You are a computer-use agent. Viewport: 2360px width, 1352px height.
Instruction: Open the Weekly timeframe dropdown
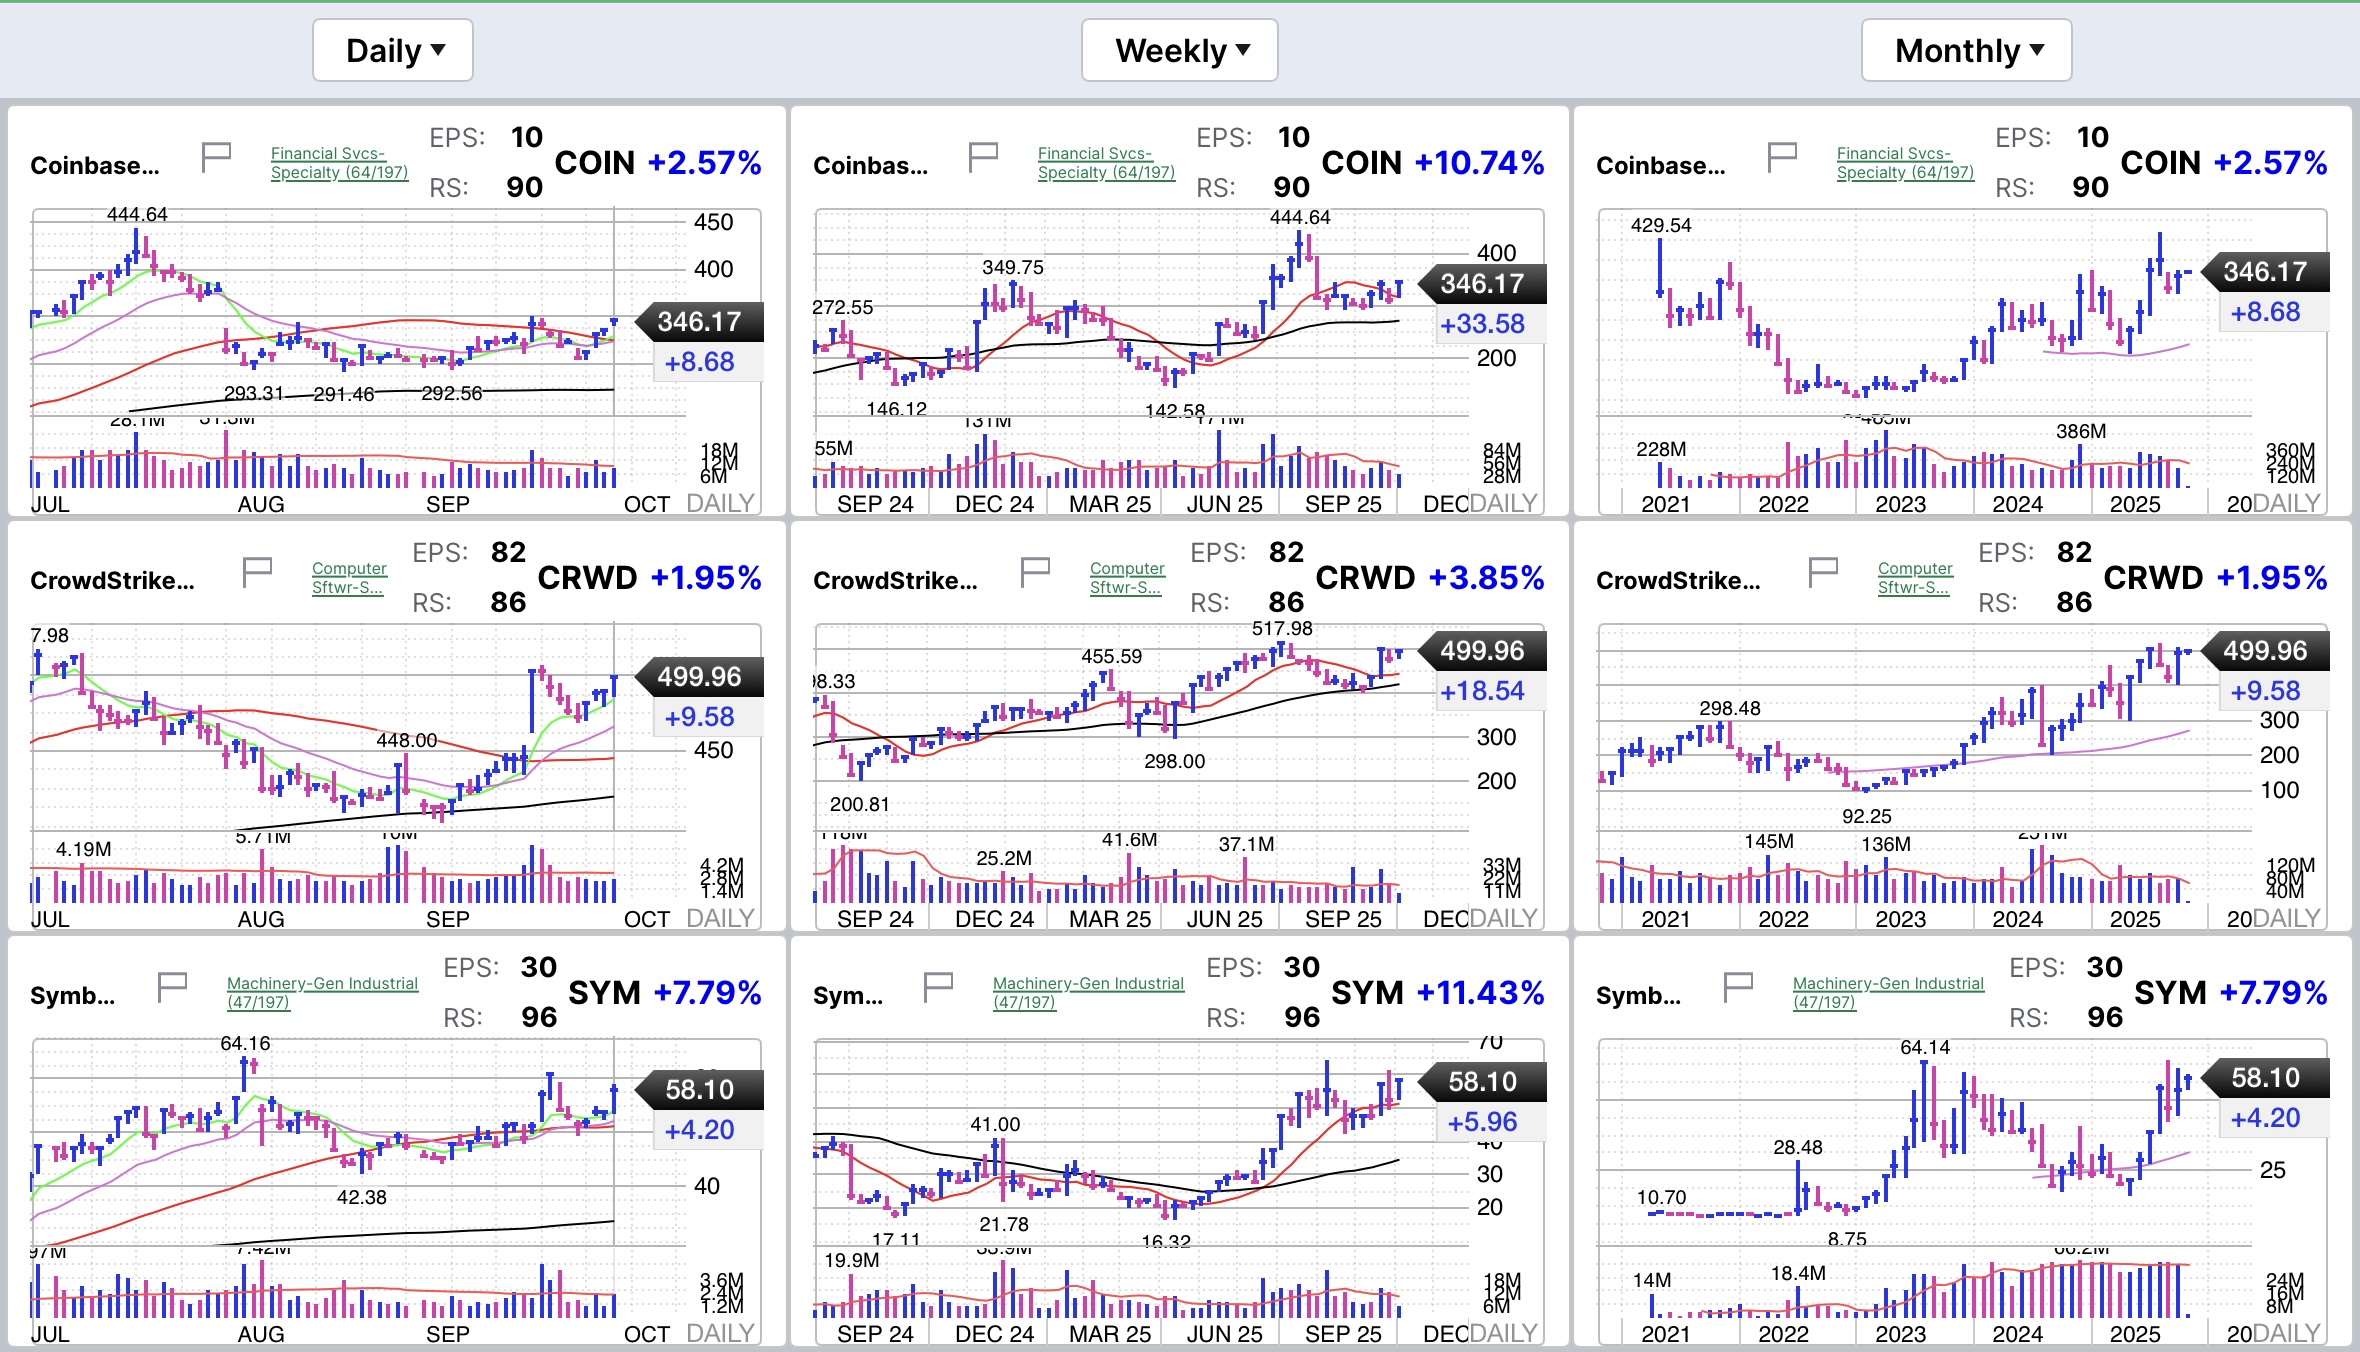[1180, 50]
